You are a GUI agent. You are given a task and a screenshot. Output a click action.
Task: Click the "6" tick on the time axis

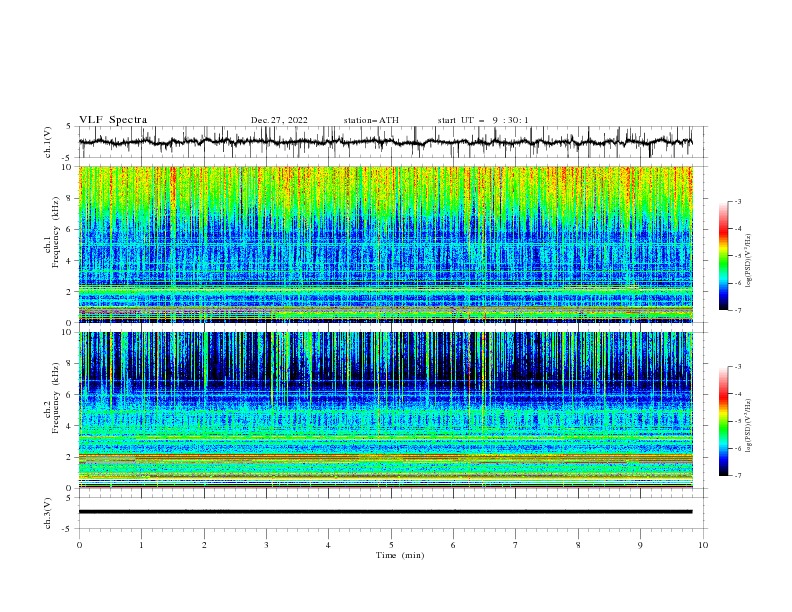click(x=454, y=545)
